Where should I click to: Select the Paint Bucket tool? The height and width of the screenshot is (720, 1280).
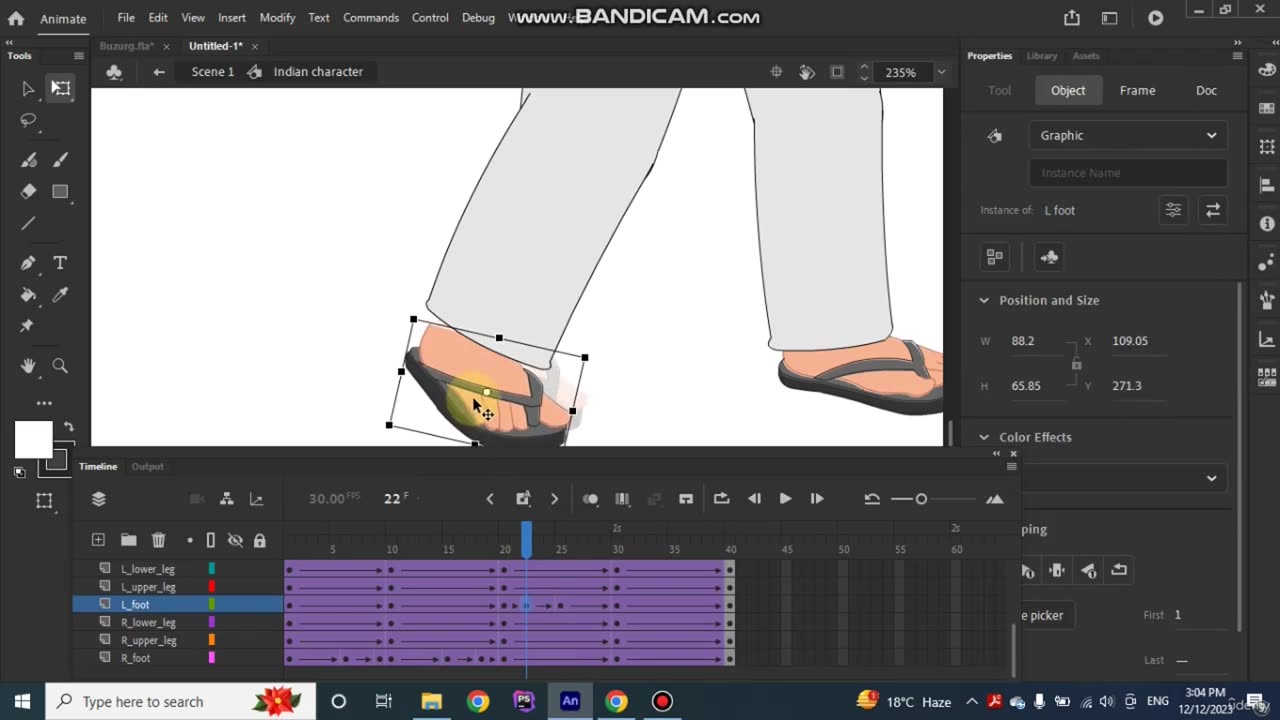(x=28, y=295)
